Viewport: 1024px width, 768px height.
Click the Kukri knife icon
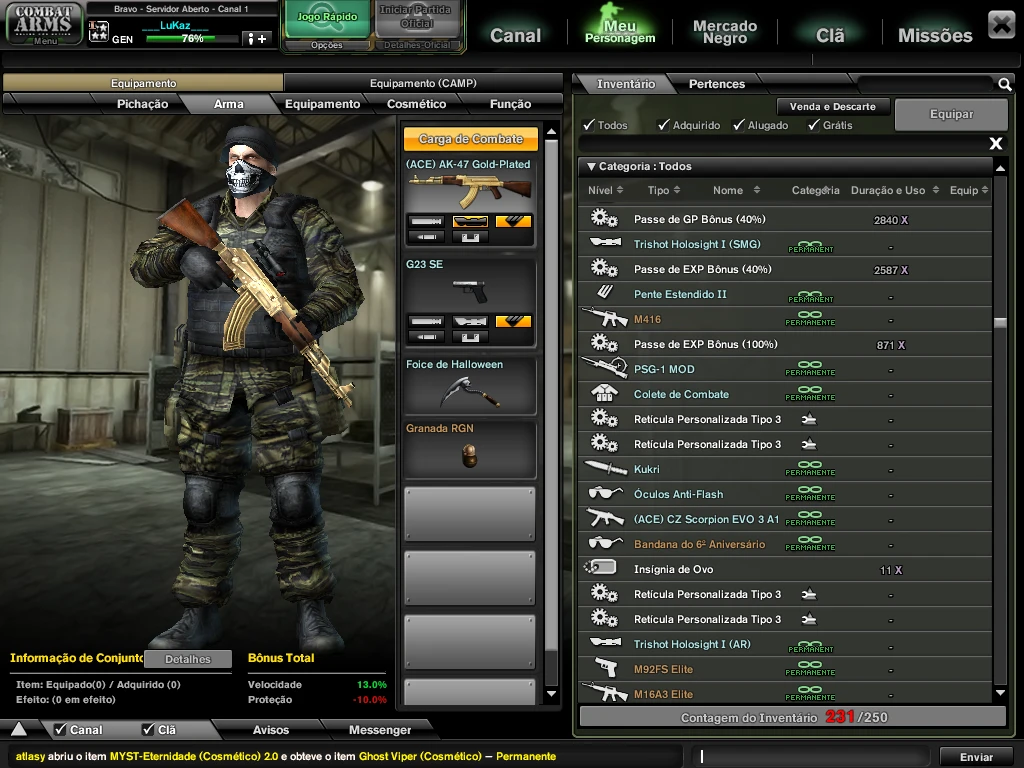[x=603, y=469]
